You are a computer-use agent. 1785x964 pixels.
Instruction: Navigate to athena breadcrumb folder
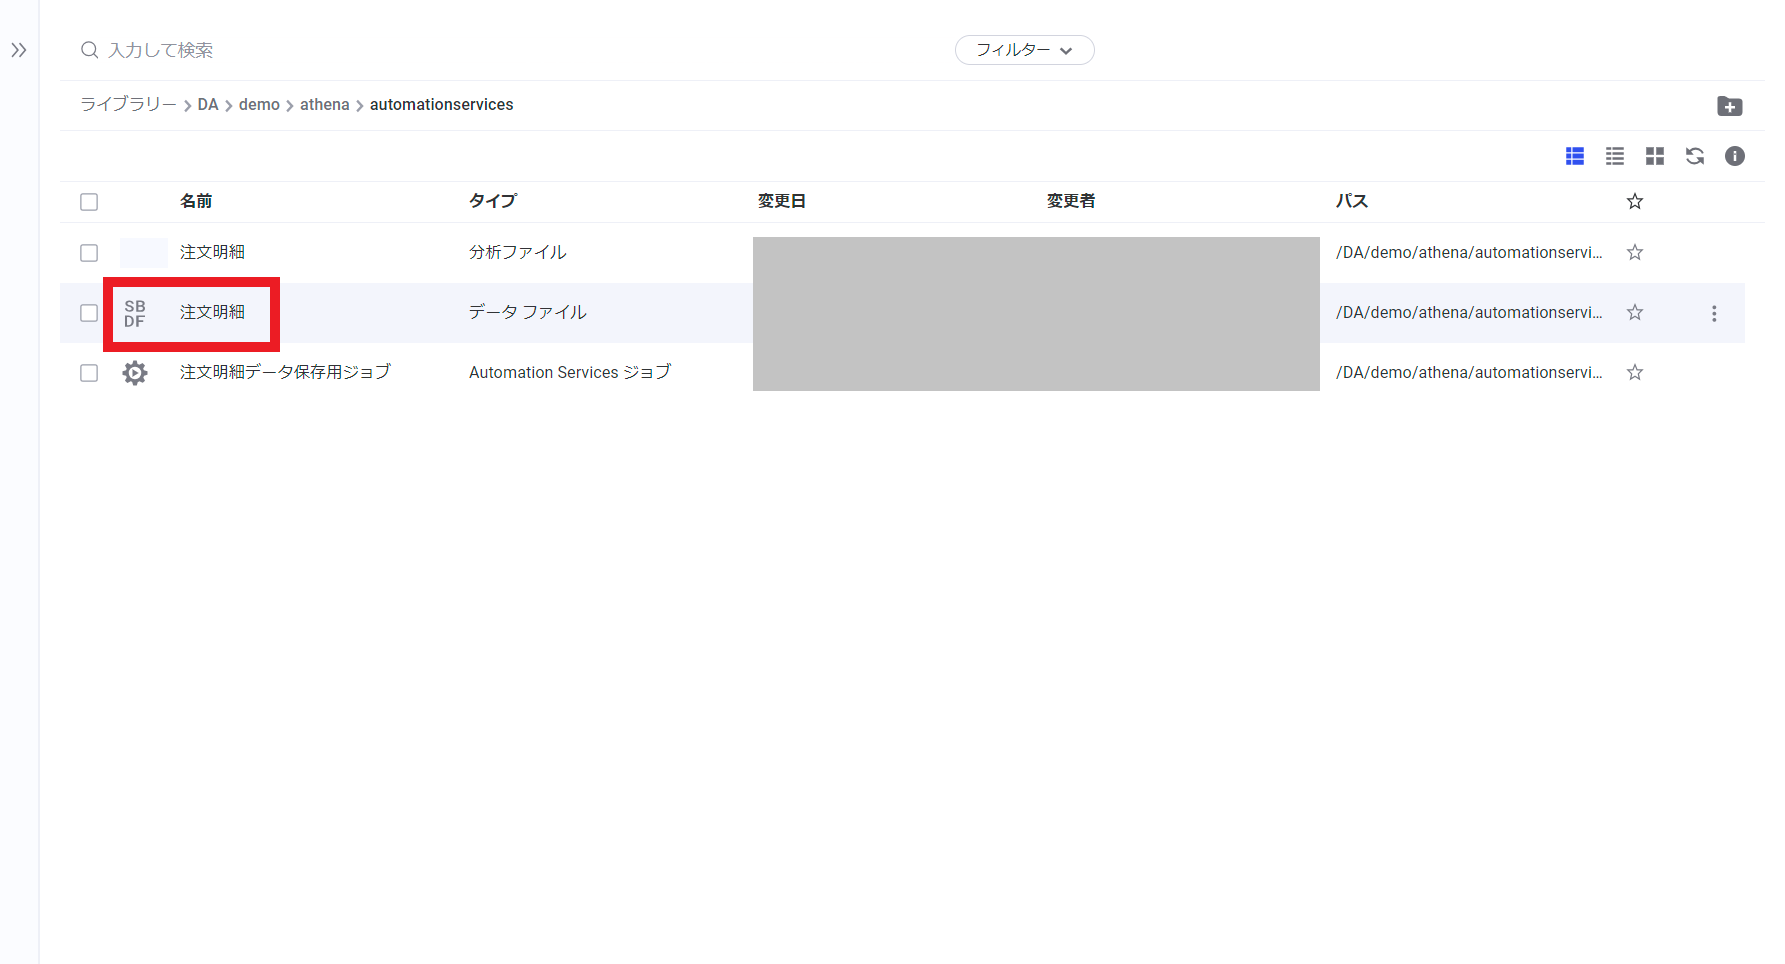point(325,105)
